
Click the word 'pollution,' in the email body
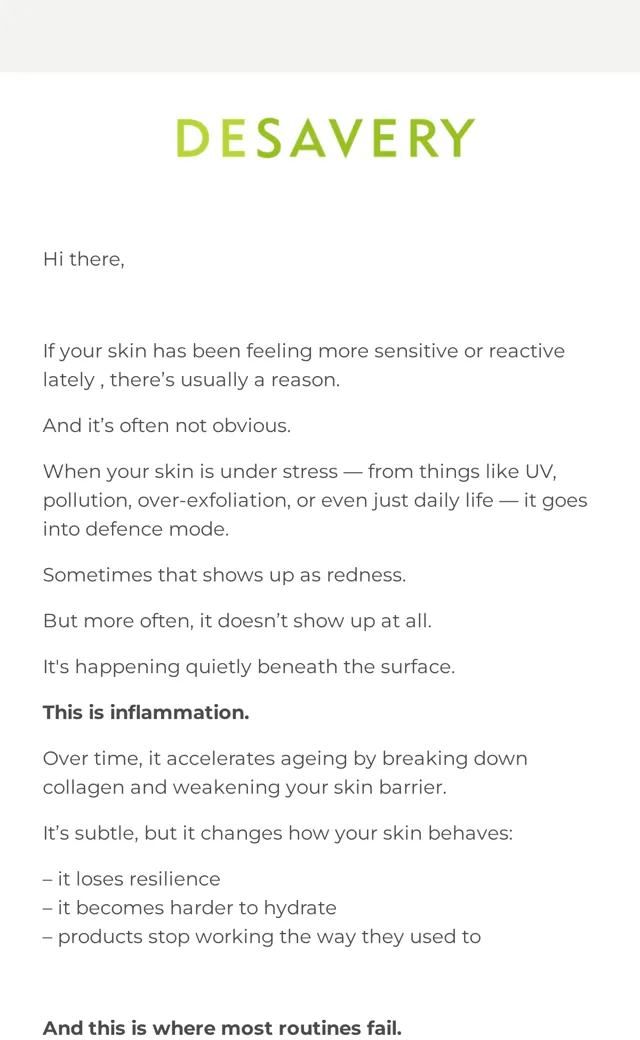(x=88, y=500)
